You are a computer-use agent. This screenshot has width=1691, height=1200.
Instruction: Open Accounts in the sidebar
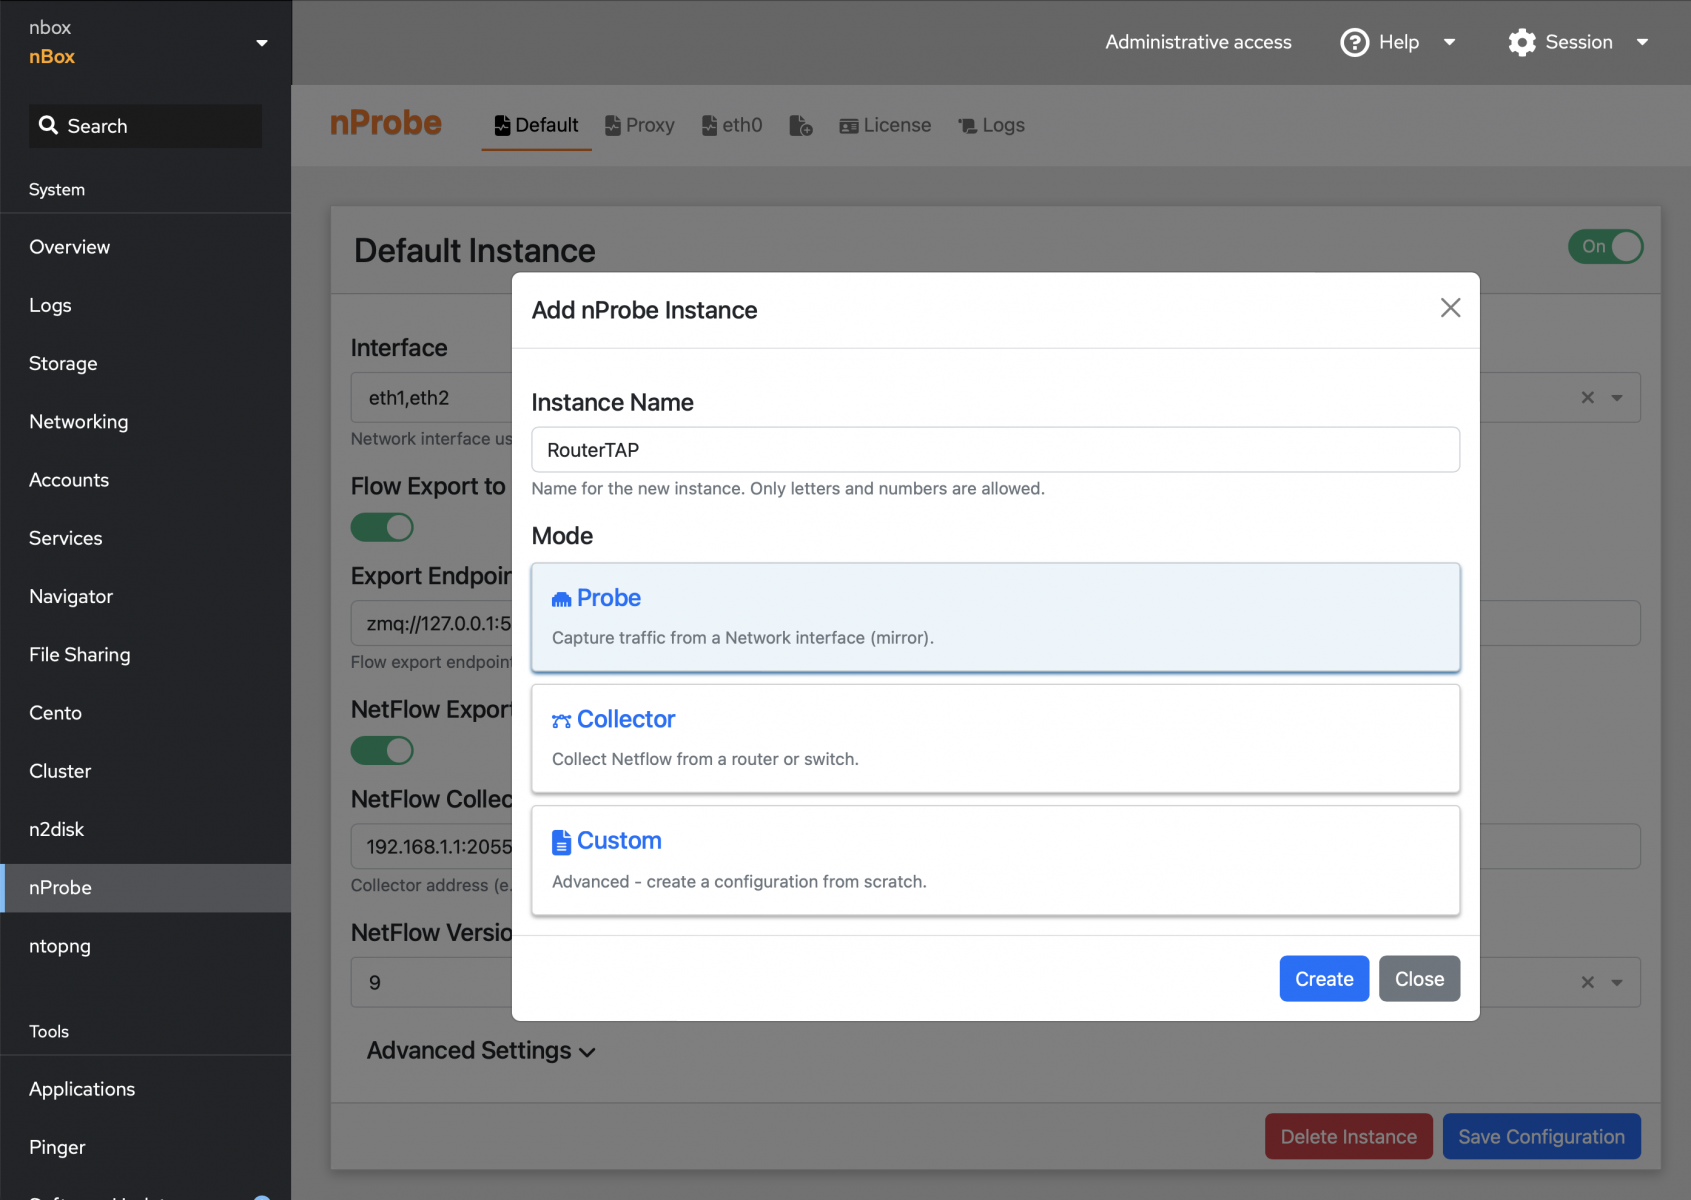pos(145,480)
